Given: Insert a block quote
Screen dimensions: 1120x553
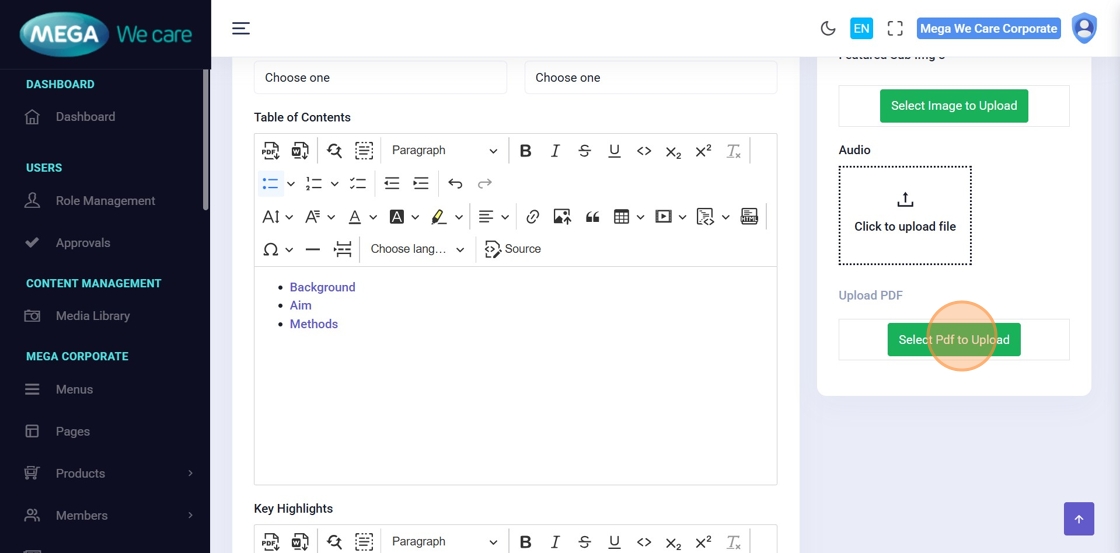Looking at the screenshot, I should click(x=592, y=217).
